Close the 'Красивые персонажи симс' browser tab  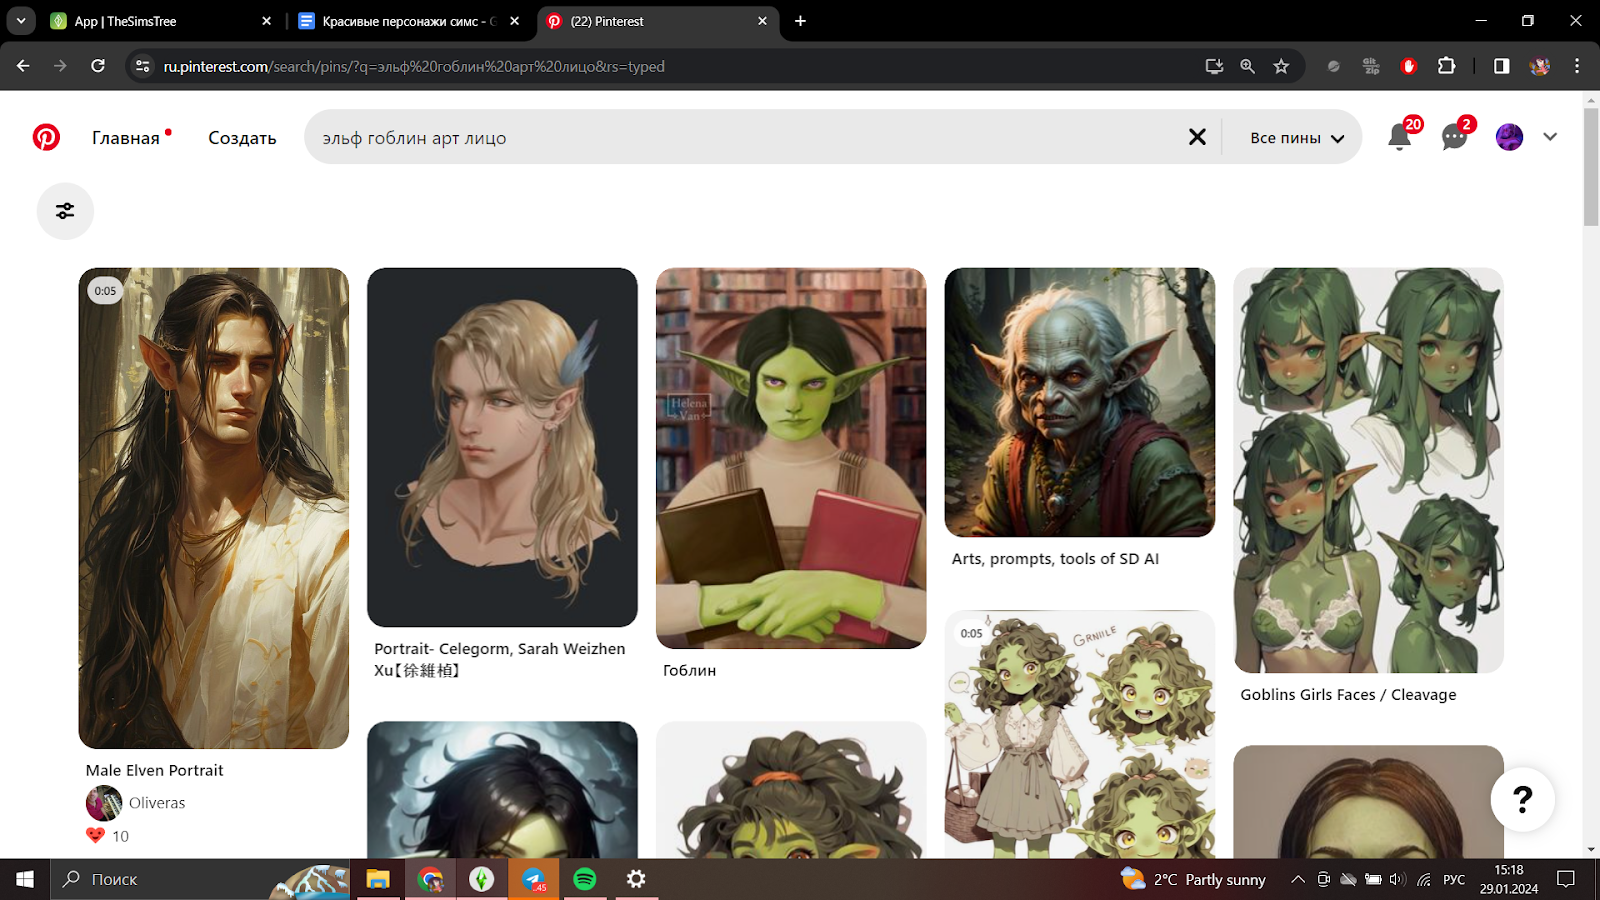coord(514,21)
